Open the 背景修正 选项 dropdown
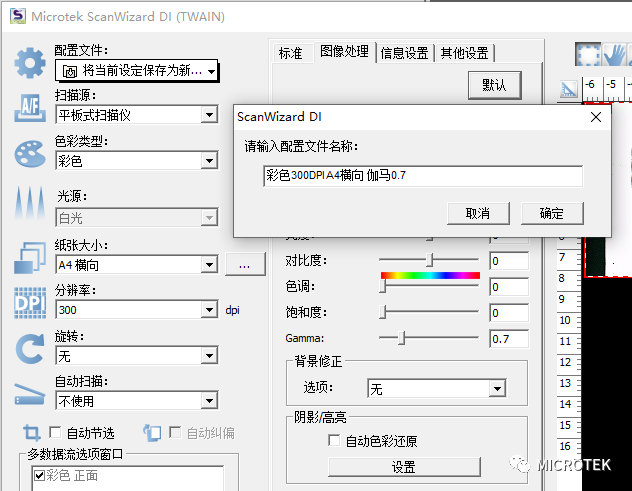The width and height of the screenshot is (632, 491). [521, 388]
